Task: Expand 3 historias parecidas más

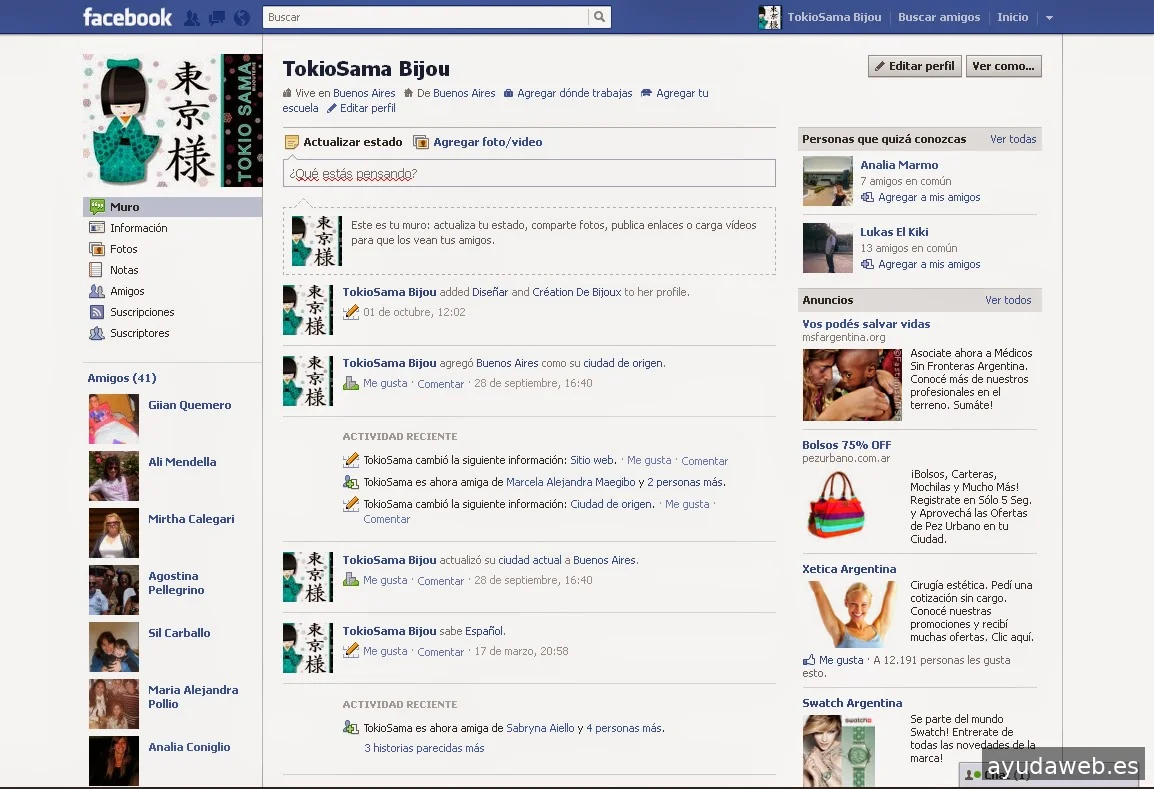Action: [424, 748]
